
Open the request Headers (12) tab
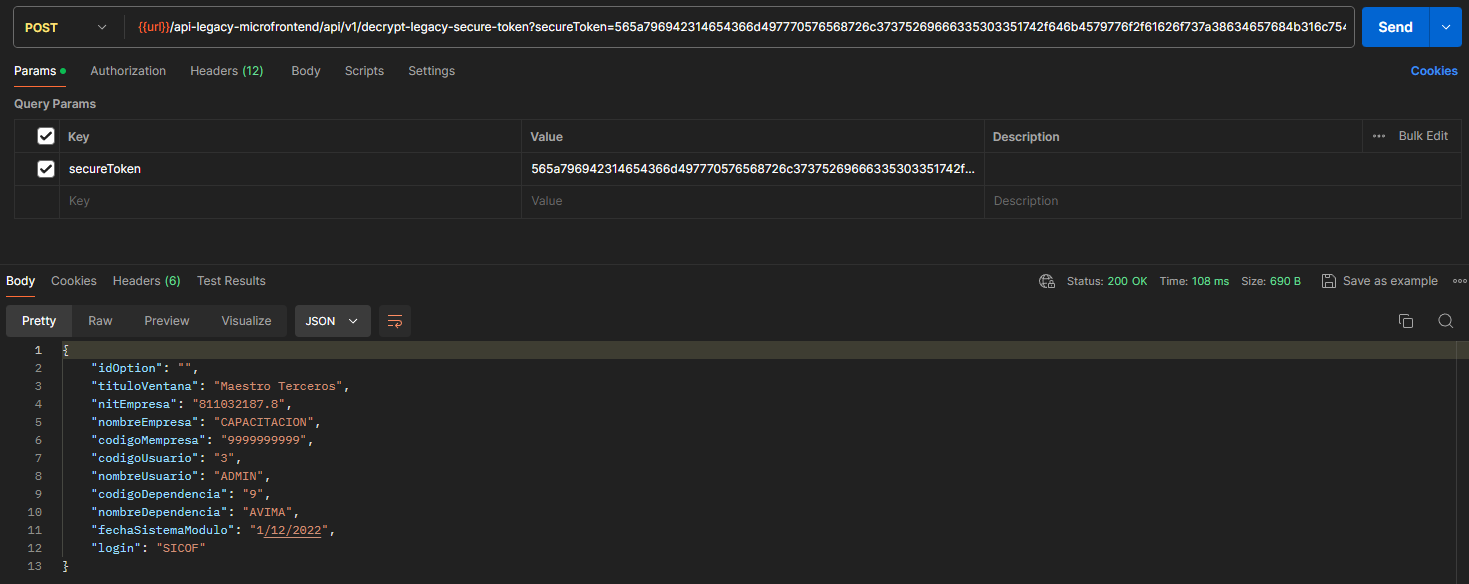point(226,71)
